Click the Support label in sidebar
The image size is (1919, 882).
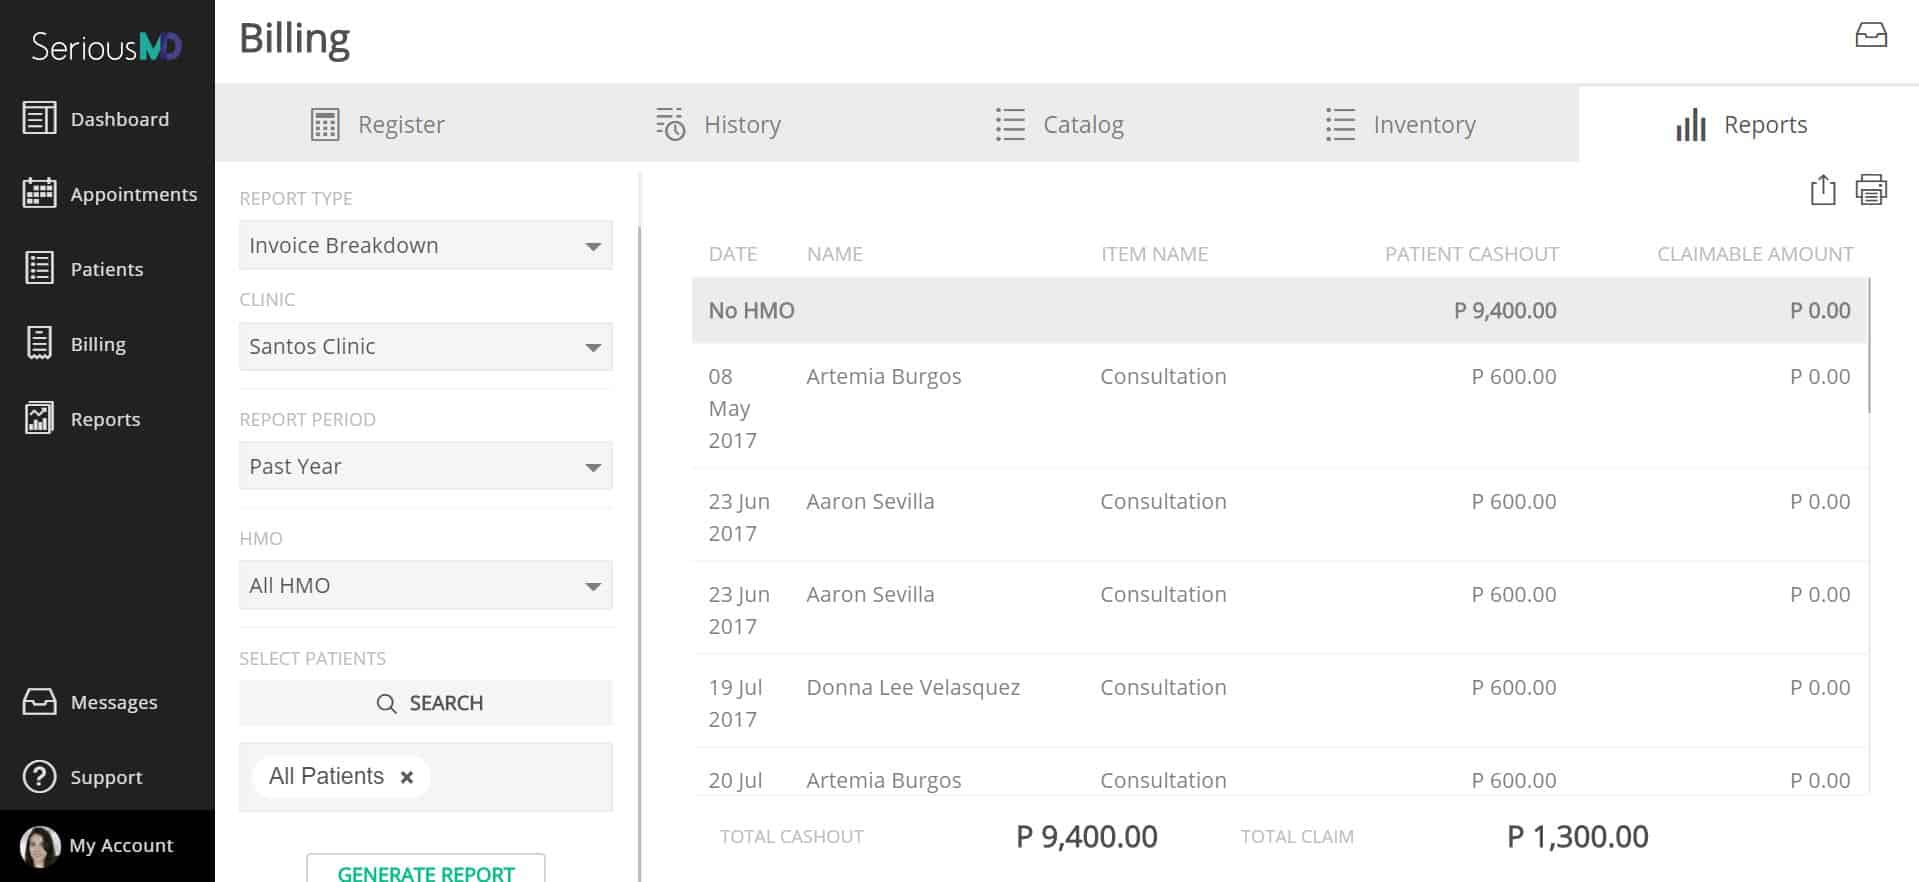pos(106,777)
